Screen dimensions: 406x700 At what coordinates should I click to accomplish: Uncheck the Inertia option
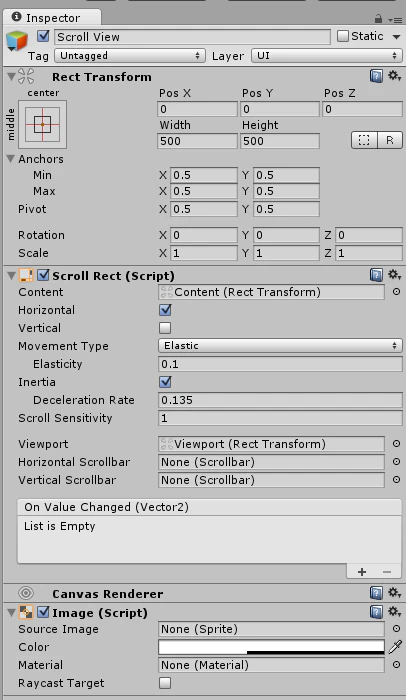click(165, 382)
